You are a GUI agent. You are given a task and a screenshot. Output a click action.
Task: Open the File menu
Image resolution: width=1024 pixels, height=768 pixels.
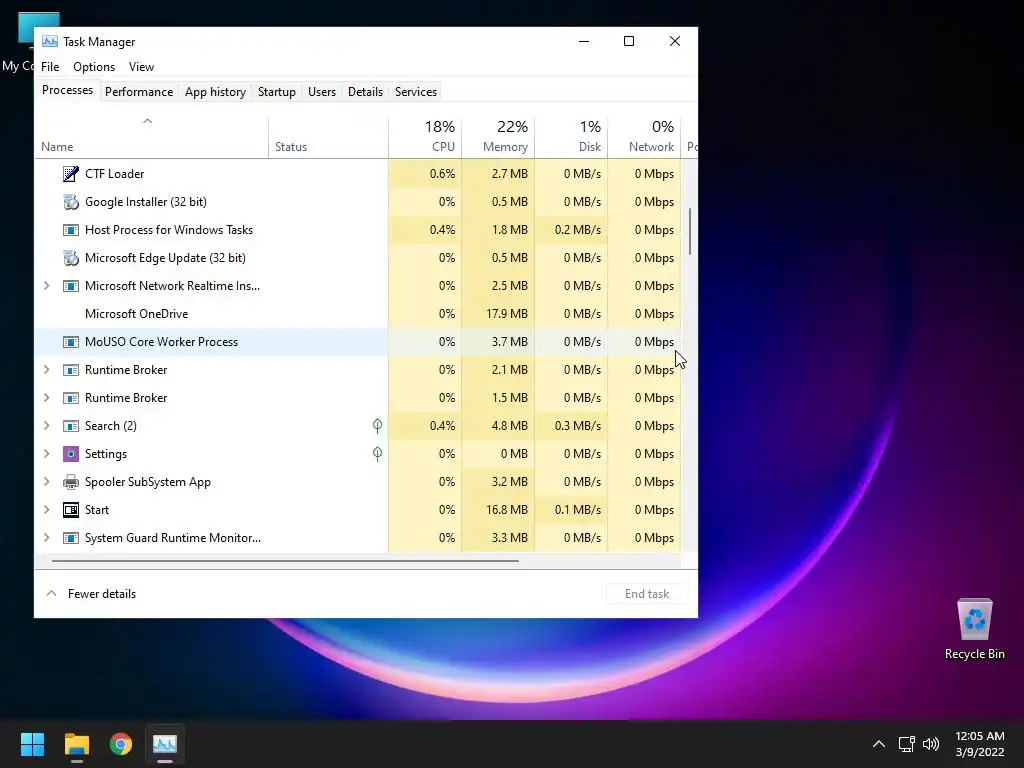[x=50, y=67]
